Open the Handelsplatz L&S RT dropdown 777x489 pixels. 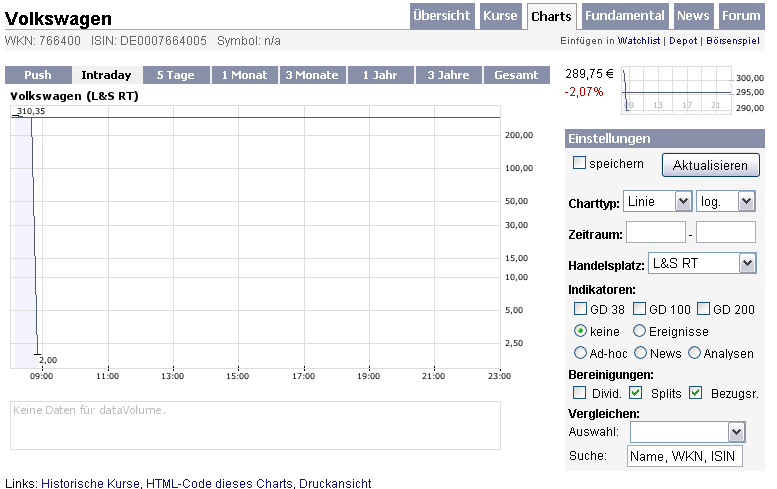pyautogui.click(x=702, y=263)
